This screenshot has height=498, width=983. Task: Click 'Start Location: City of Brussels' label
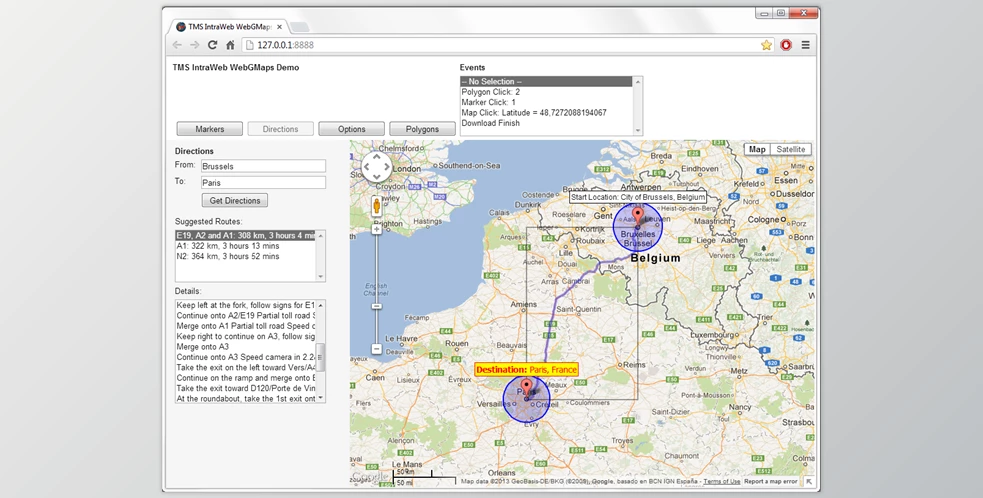pos(638,197)
